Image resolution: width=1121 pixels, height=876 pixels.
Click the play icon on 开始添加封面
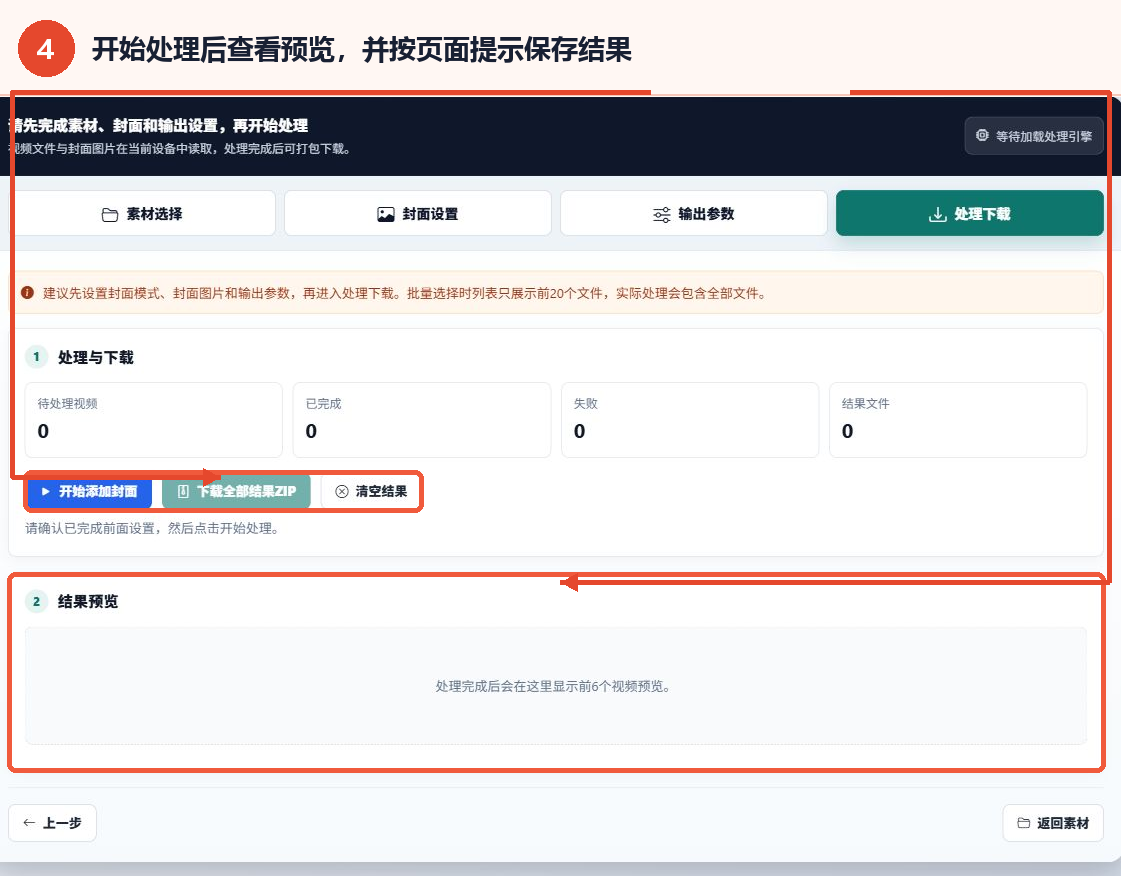[45, 491]
